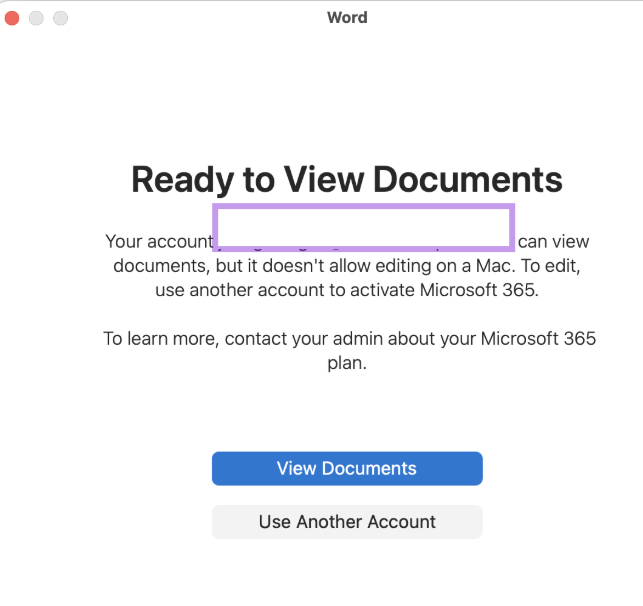Click the line 'use another account to activate Microsoft 365.'
The image size is (643, 606).
pyautogui.click(x=347, y=290)
